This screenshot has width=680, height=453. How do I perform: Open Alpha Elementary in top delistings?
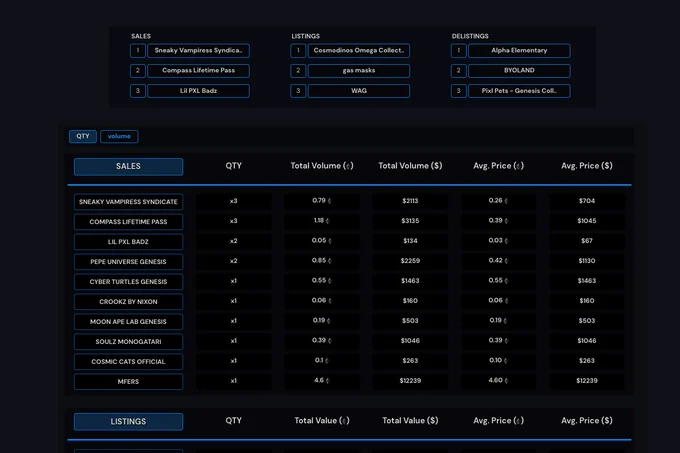click(x=519, y=50)
